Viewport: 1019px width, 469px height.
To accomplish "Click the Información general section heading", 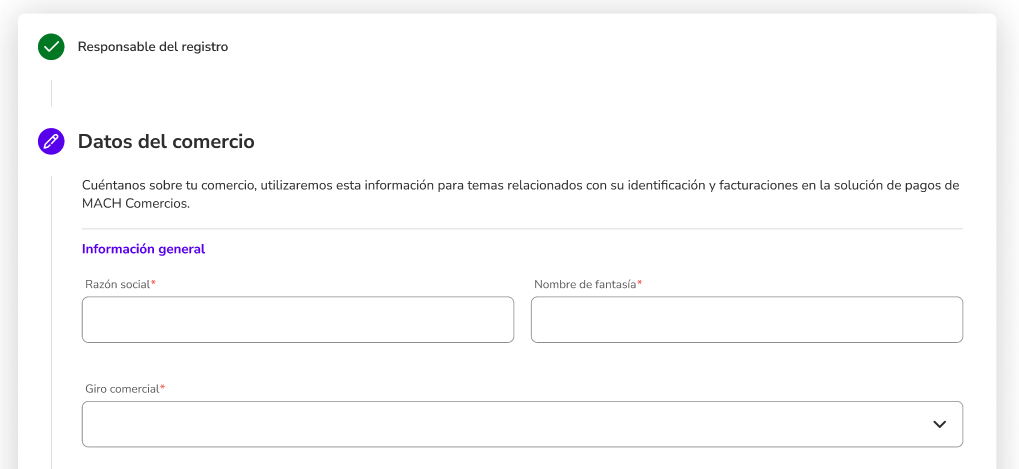I will [144, 249].
